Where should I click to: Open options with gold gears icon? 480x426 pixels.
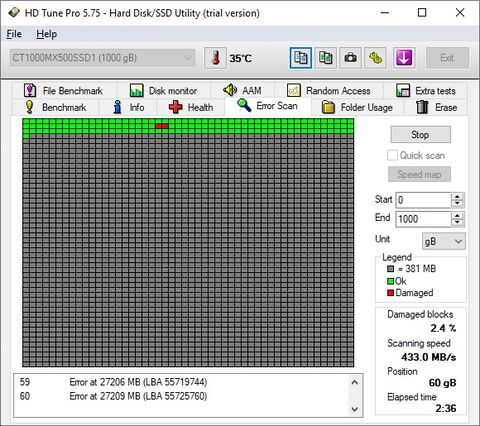[x=375, y=58]
